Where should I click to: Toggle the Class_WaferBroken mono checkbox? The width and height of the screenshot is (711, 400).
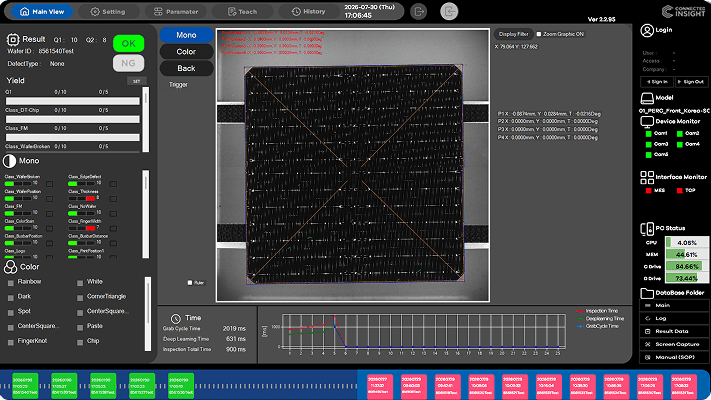(x=49, y=184)
